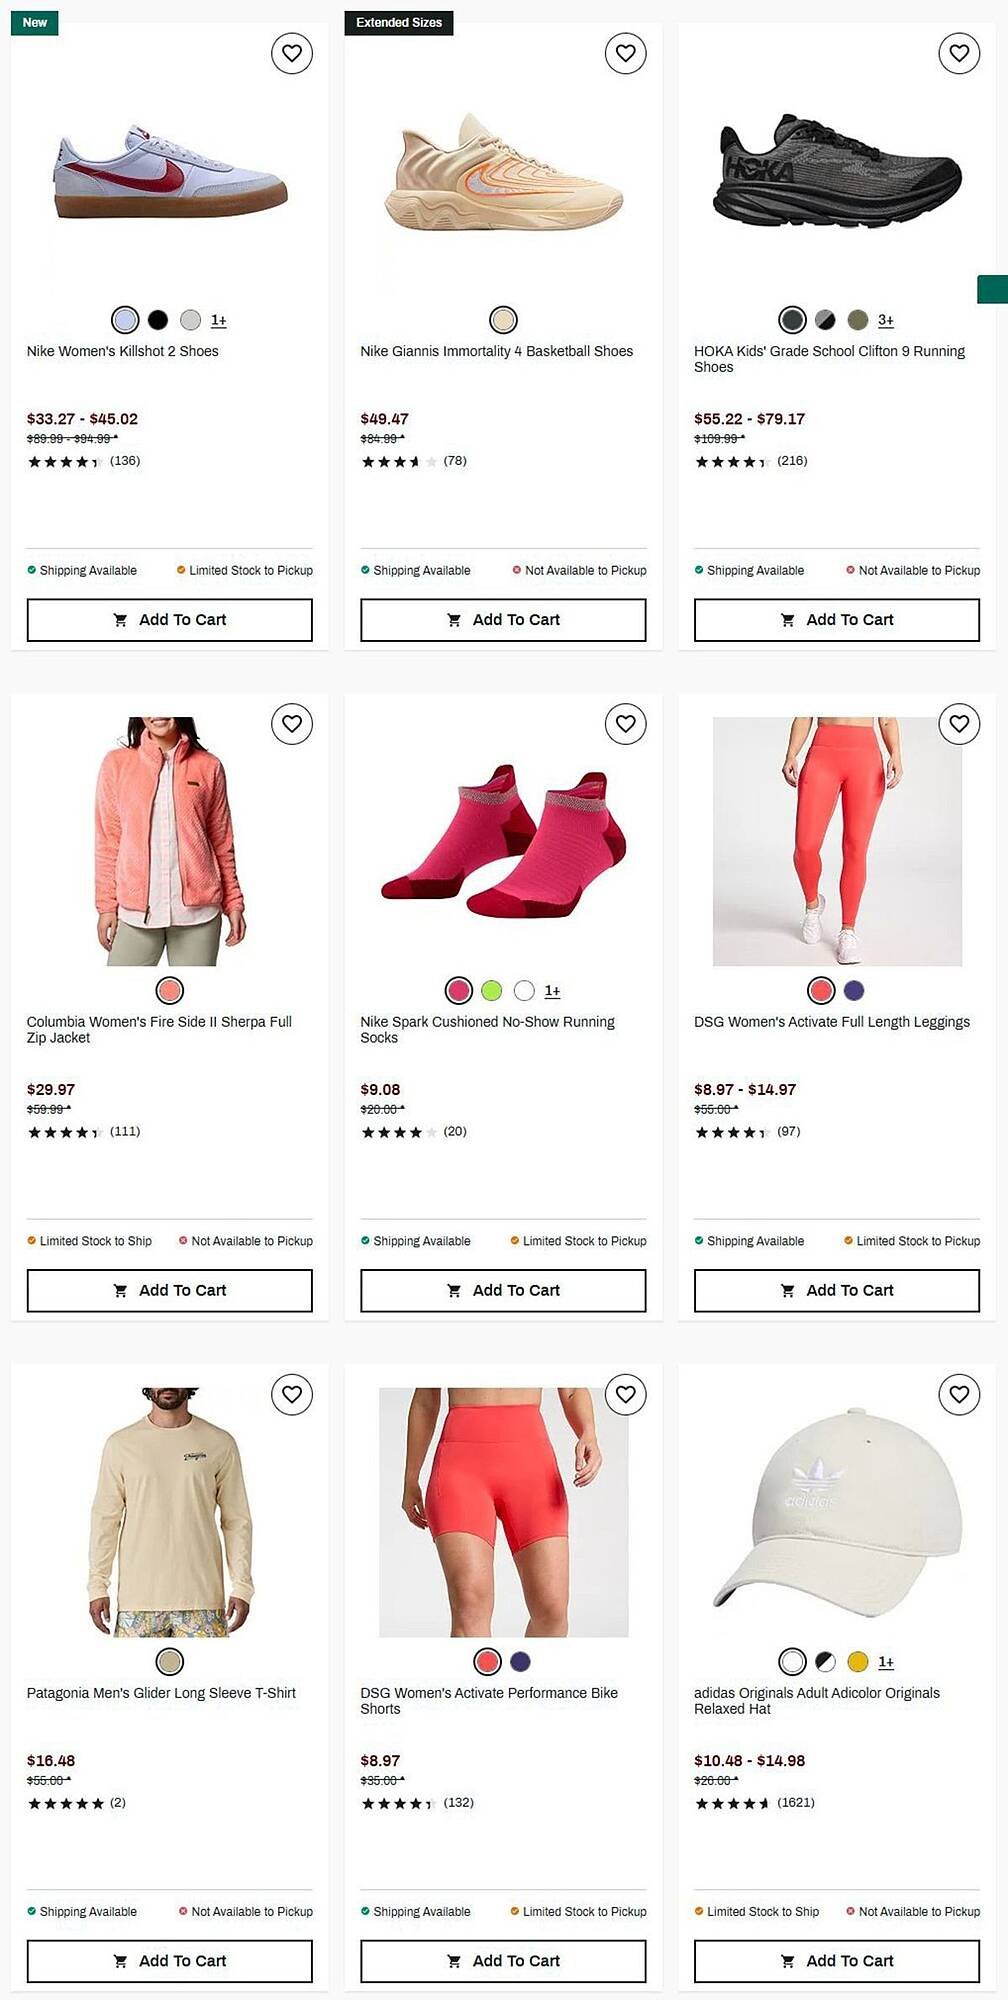Click heart icon on Patagonia Glider T-Shirt
This screenshot has height=2000, width=1008.
tap(292, 1394)
